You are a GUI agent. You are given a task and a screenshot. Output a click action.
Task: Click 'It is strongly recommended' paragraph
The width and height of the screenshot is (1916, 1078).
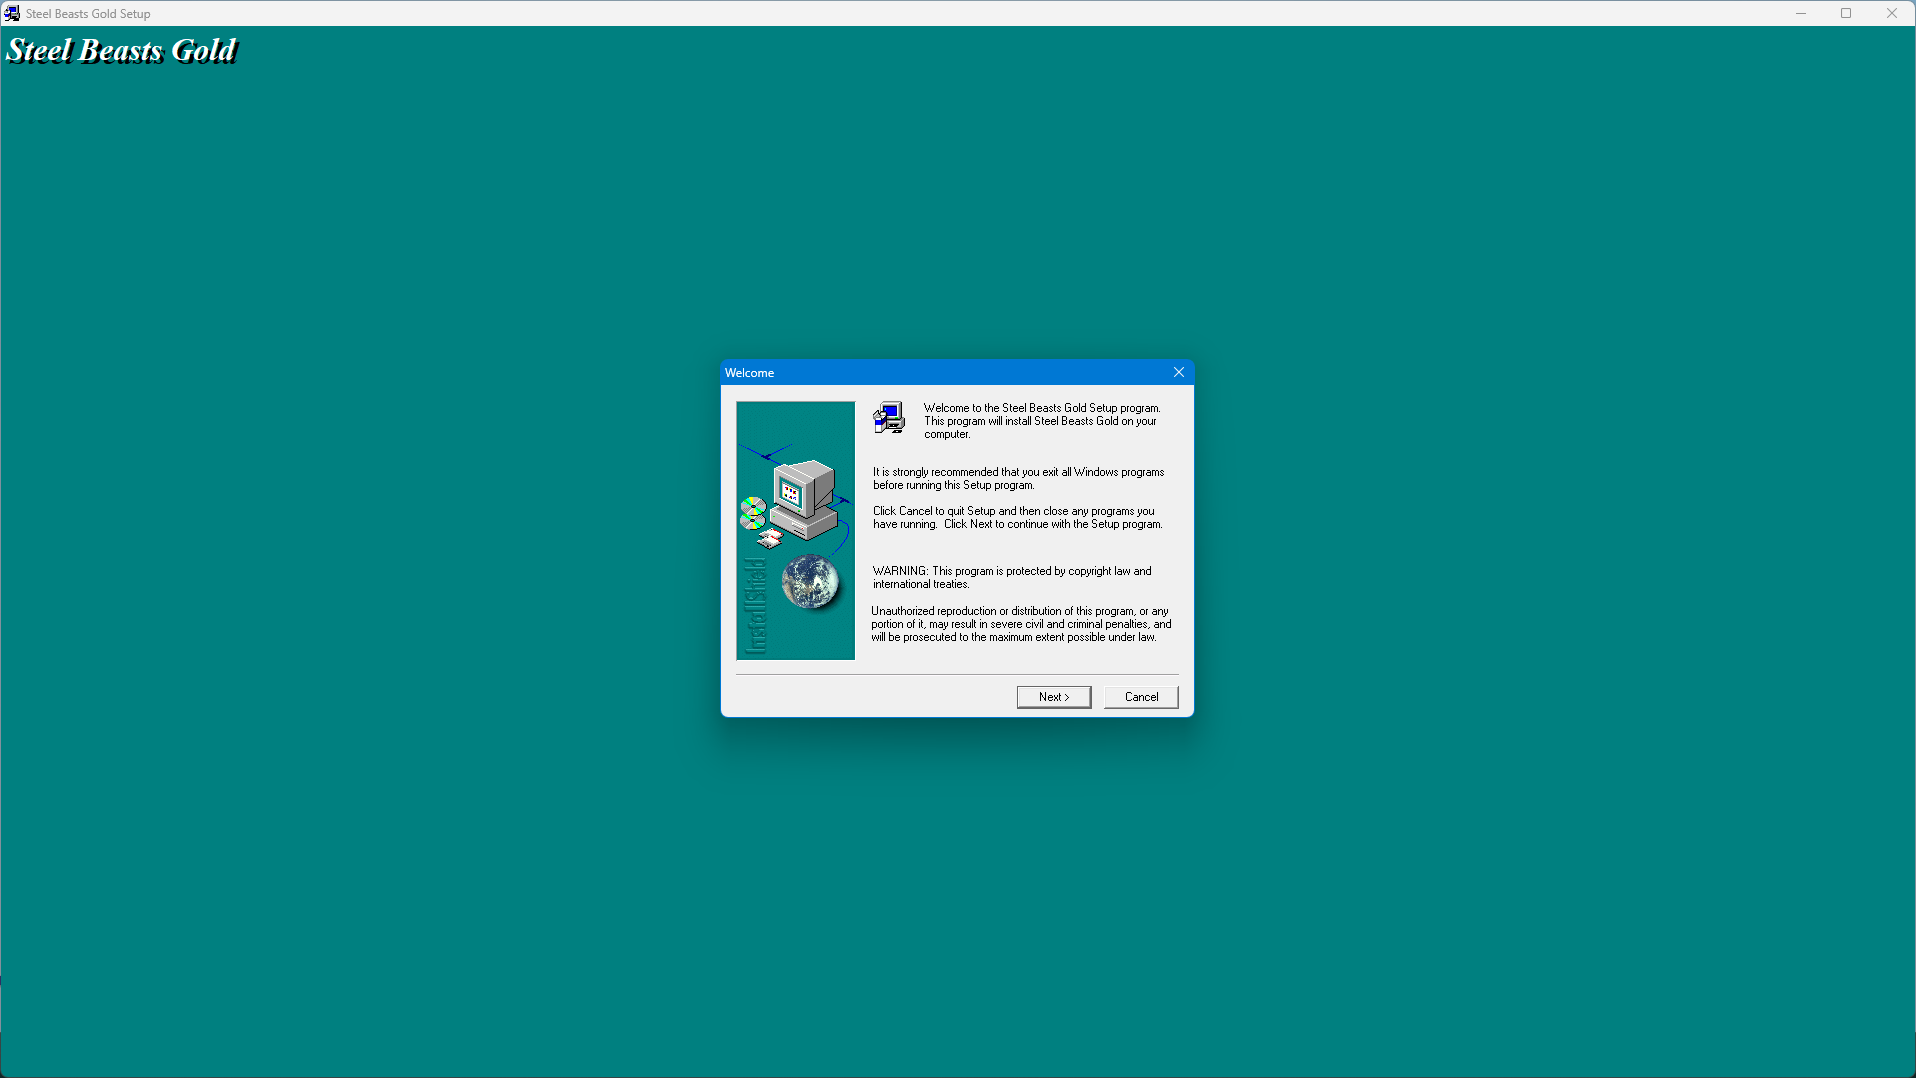[1018, 478]
